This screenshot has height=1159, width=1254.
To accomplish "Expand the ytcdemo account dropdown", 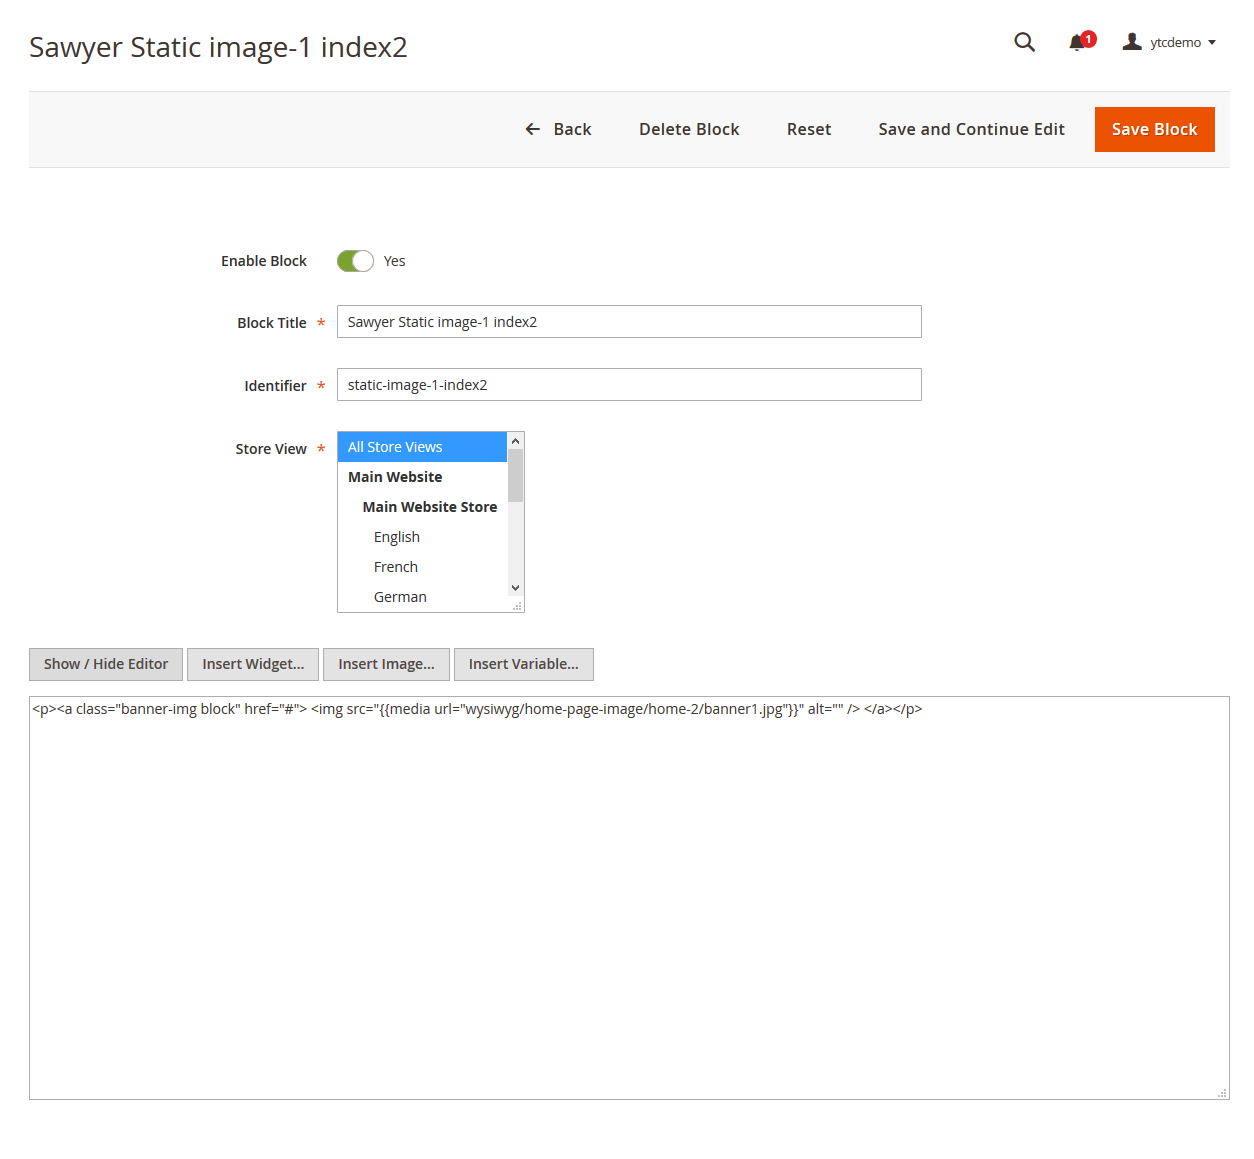I will click(x=1212, y=42).
